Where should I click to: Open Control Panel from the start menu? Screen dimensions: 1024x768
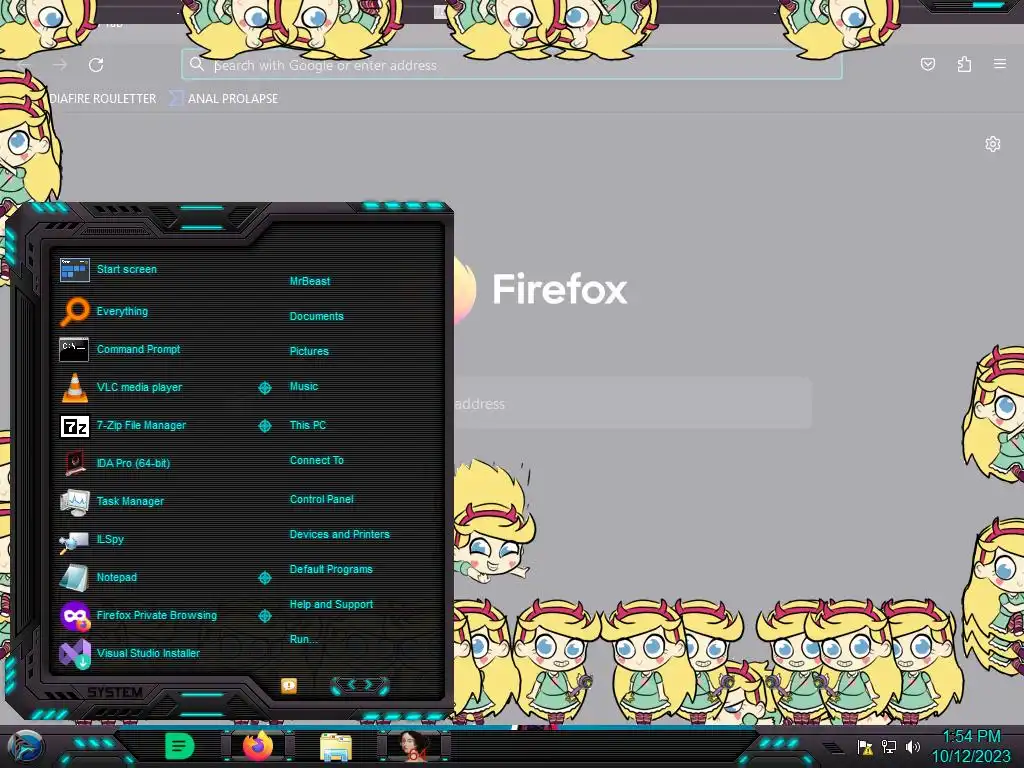click(321, 499)
